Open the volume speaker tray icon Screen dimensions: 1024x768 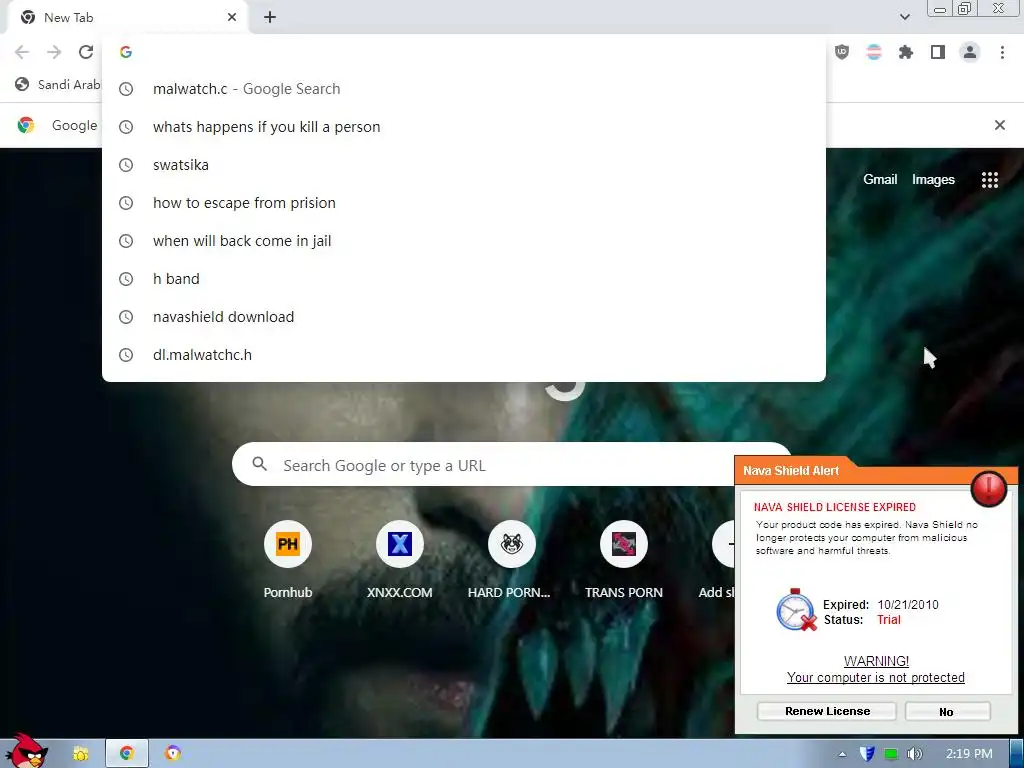coord(914,754)
